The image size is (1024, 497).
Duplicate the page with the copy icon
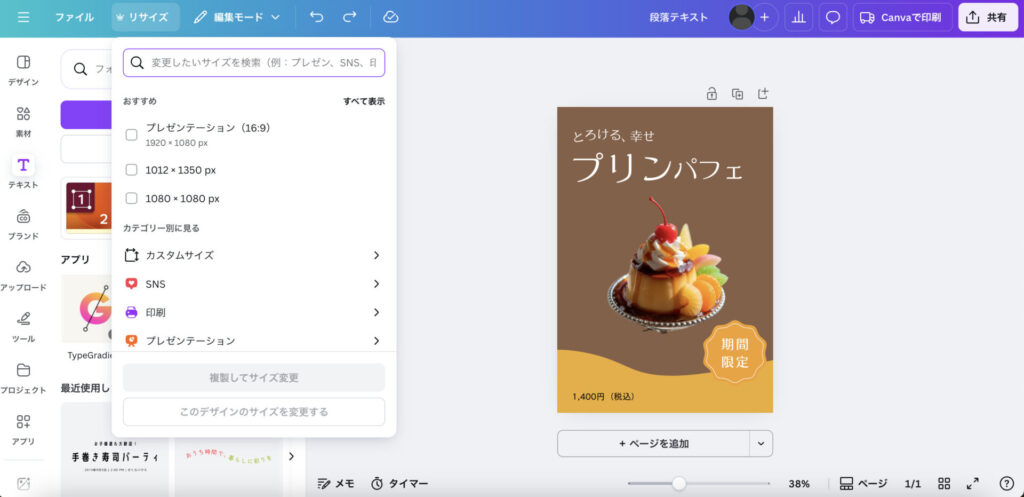click(x=737, y=94)
